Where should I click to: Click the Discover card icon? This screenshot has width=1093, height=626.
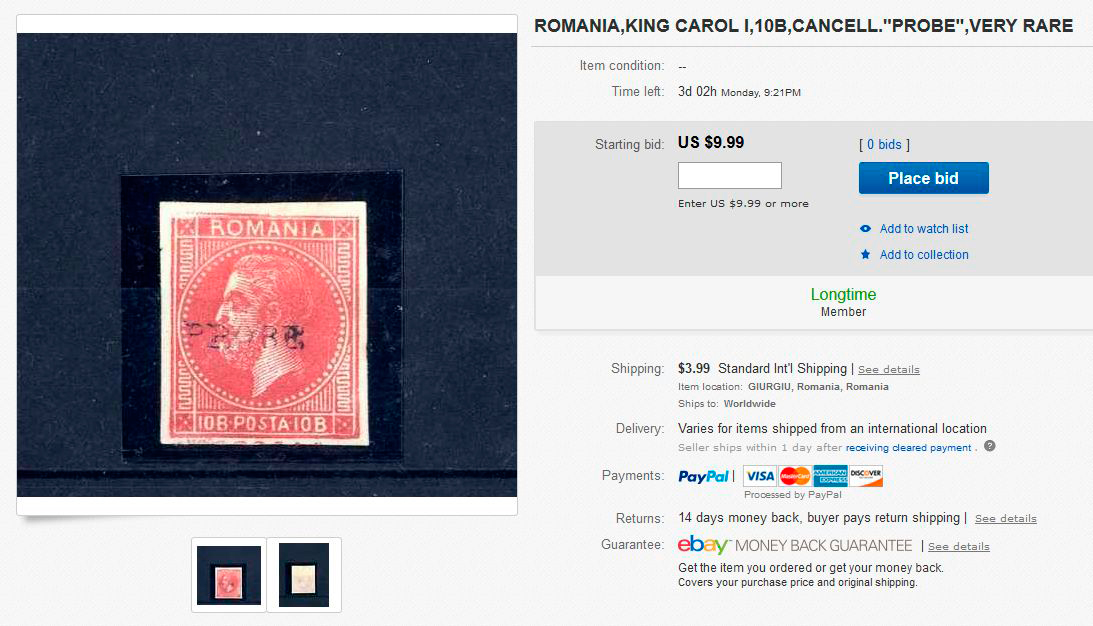[x=866, y=475]
